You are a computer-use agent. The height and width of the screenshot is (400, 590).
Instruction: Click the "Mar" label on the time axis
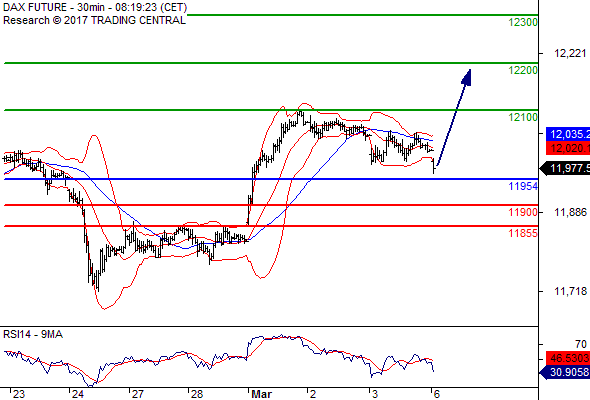coord(262,394)
